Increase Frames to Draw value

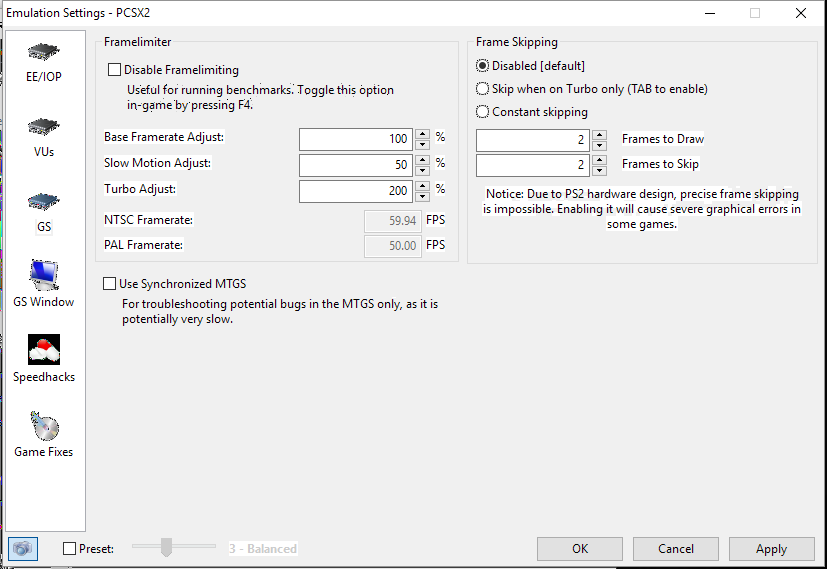click(x=600, y=135)
